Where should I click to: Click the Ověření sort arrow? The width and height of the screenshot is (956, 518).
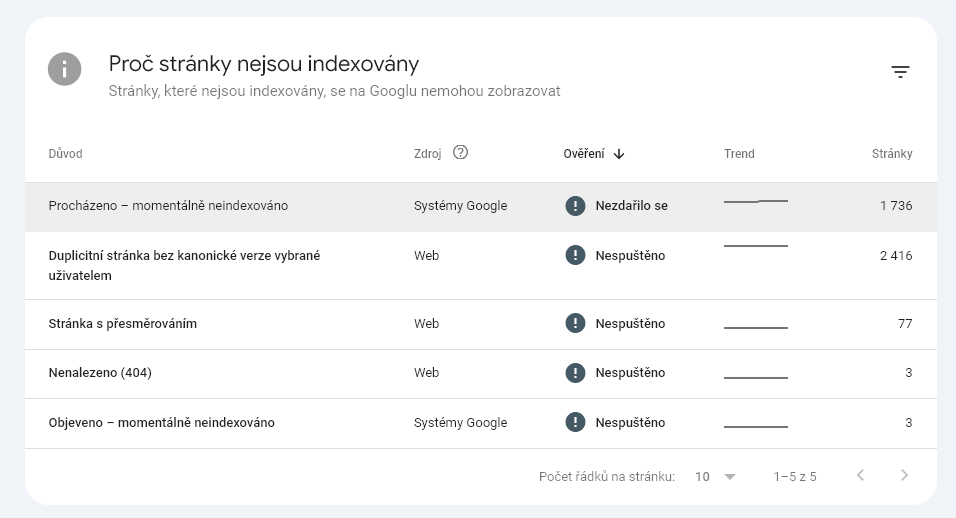click(619, 154)
